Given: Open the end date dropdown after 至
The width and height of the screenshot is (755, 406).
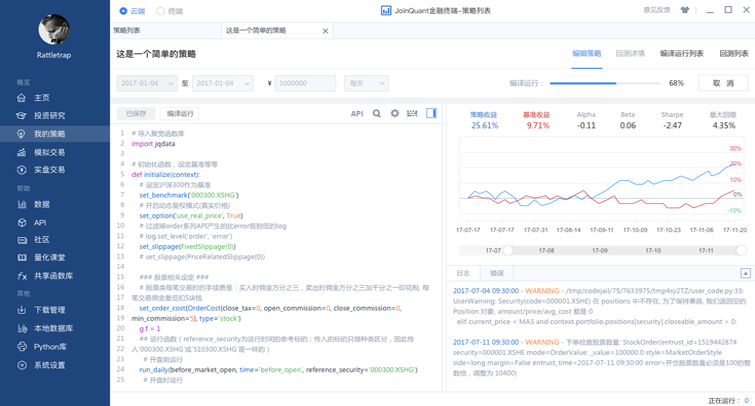Looking at the screenshot, I should click(x=222, y=83).
